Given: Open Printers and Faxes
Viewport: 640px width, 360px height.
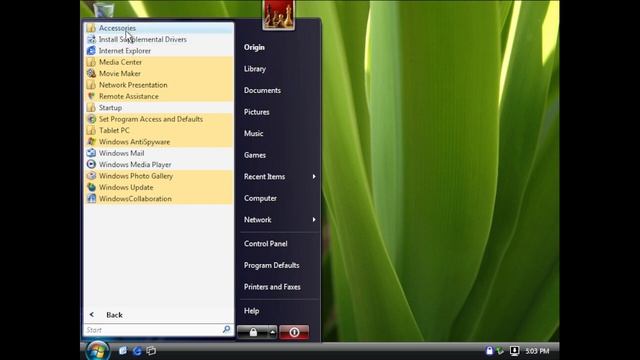Looking at the screenshot, I should 272,287.
